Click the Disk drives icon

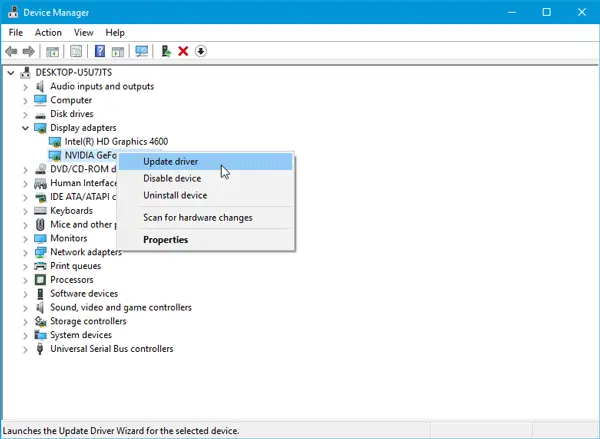40,114
